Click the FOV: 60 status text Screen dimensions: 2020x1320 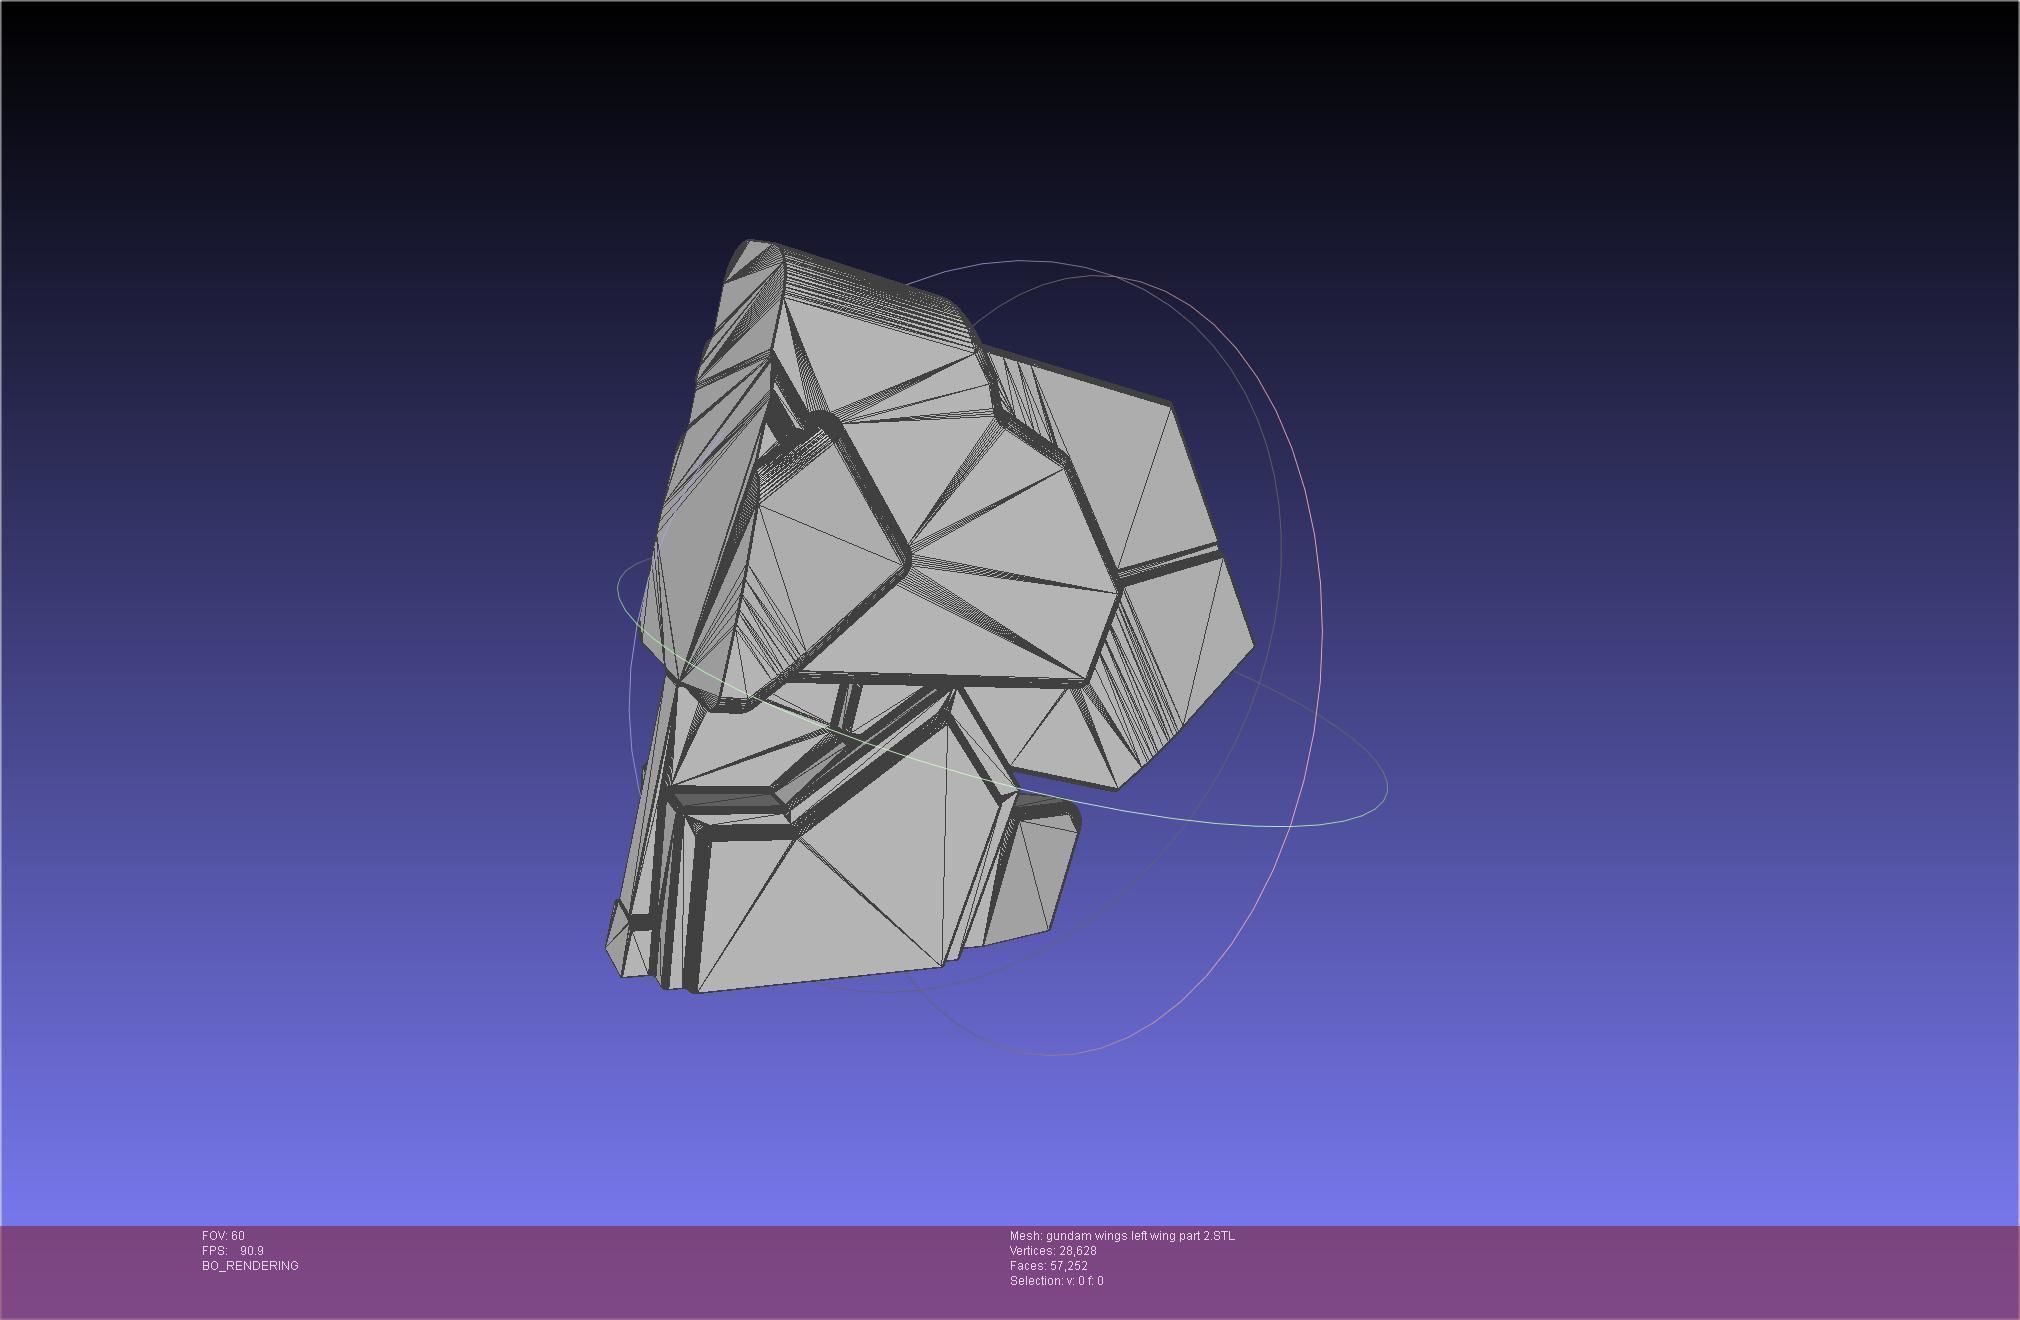223,1236
